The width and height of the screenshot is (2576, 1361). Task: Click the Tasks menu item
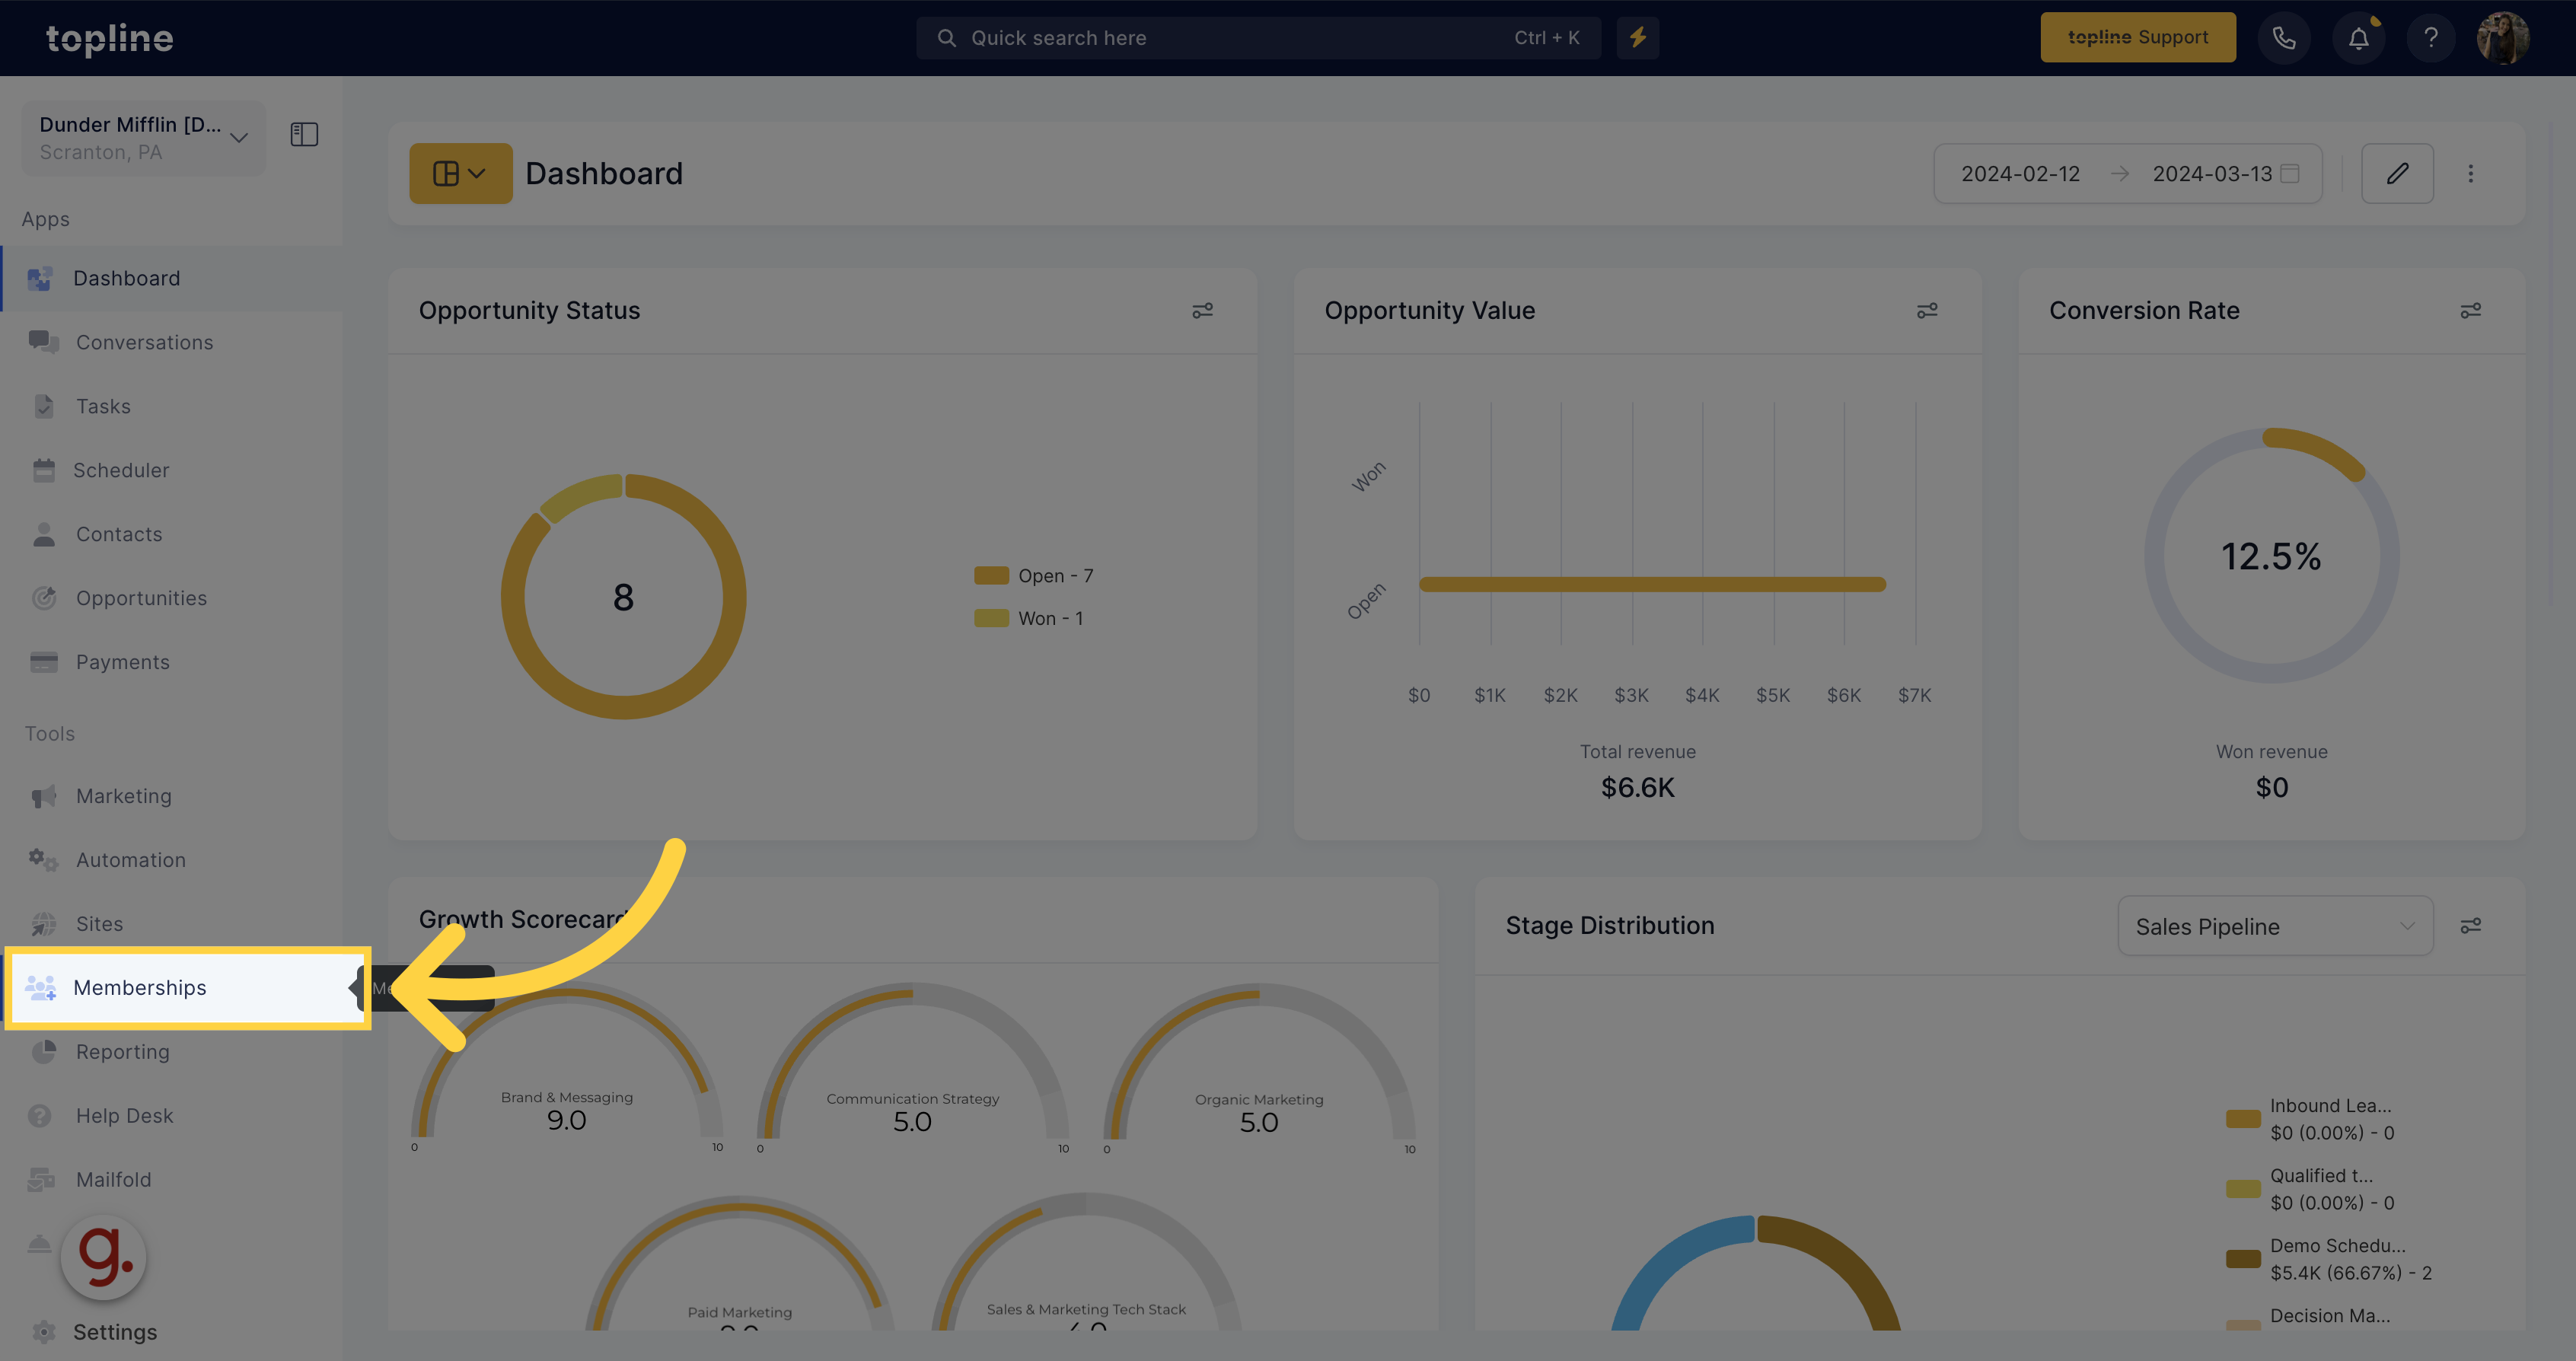coord(102,406)
